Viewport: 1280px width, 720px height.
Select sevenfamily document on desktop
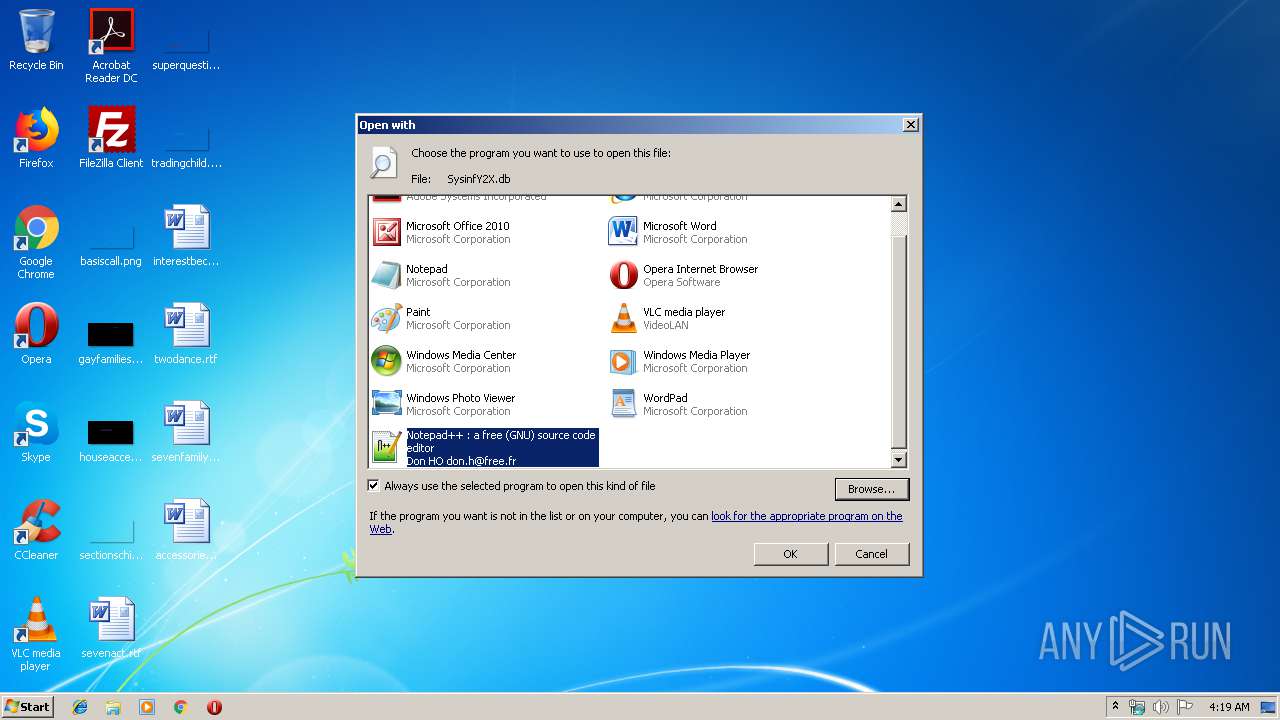coord(186,432)
